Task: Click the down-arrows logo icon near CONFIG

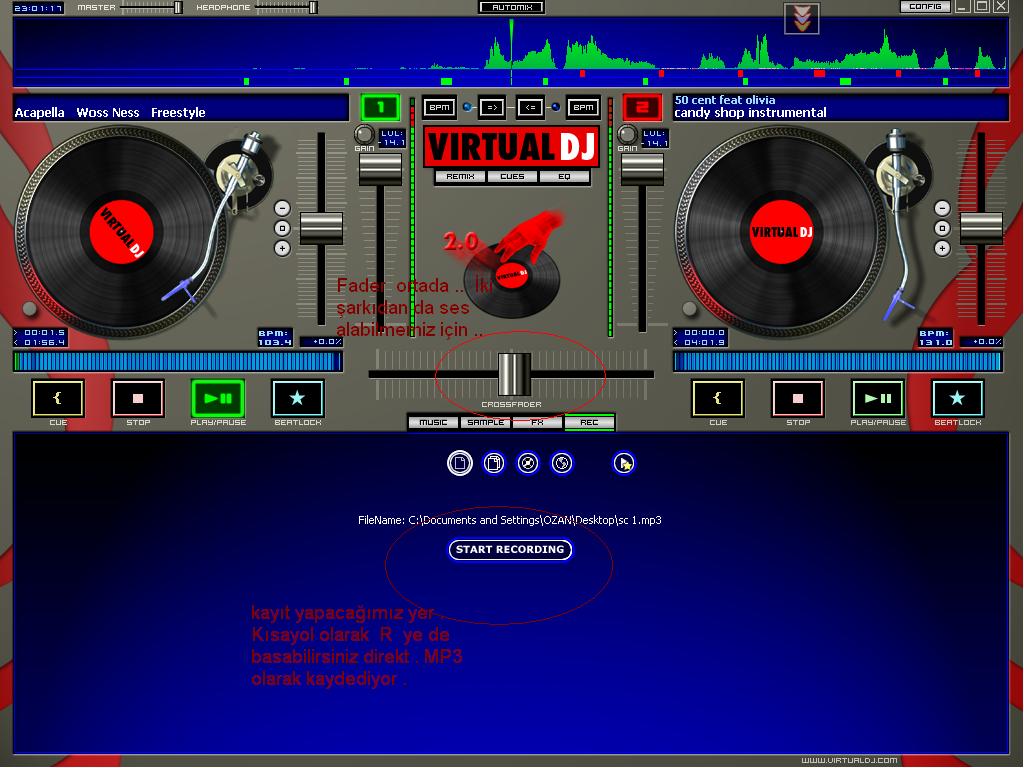Action: 801,18
